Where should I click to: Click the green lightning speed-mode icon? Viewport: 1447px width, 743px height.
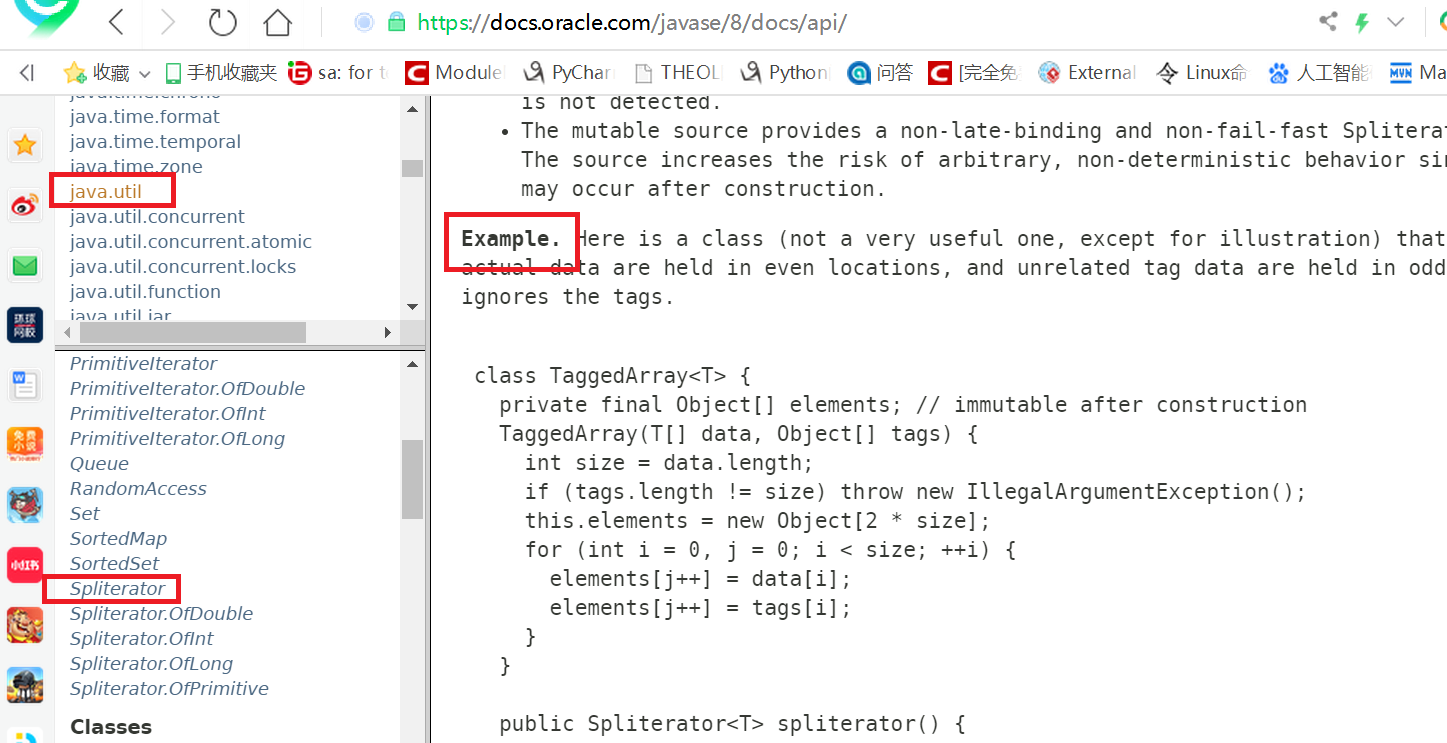tap(1361, 21)
